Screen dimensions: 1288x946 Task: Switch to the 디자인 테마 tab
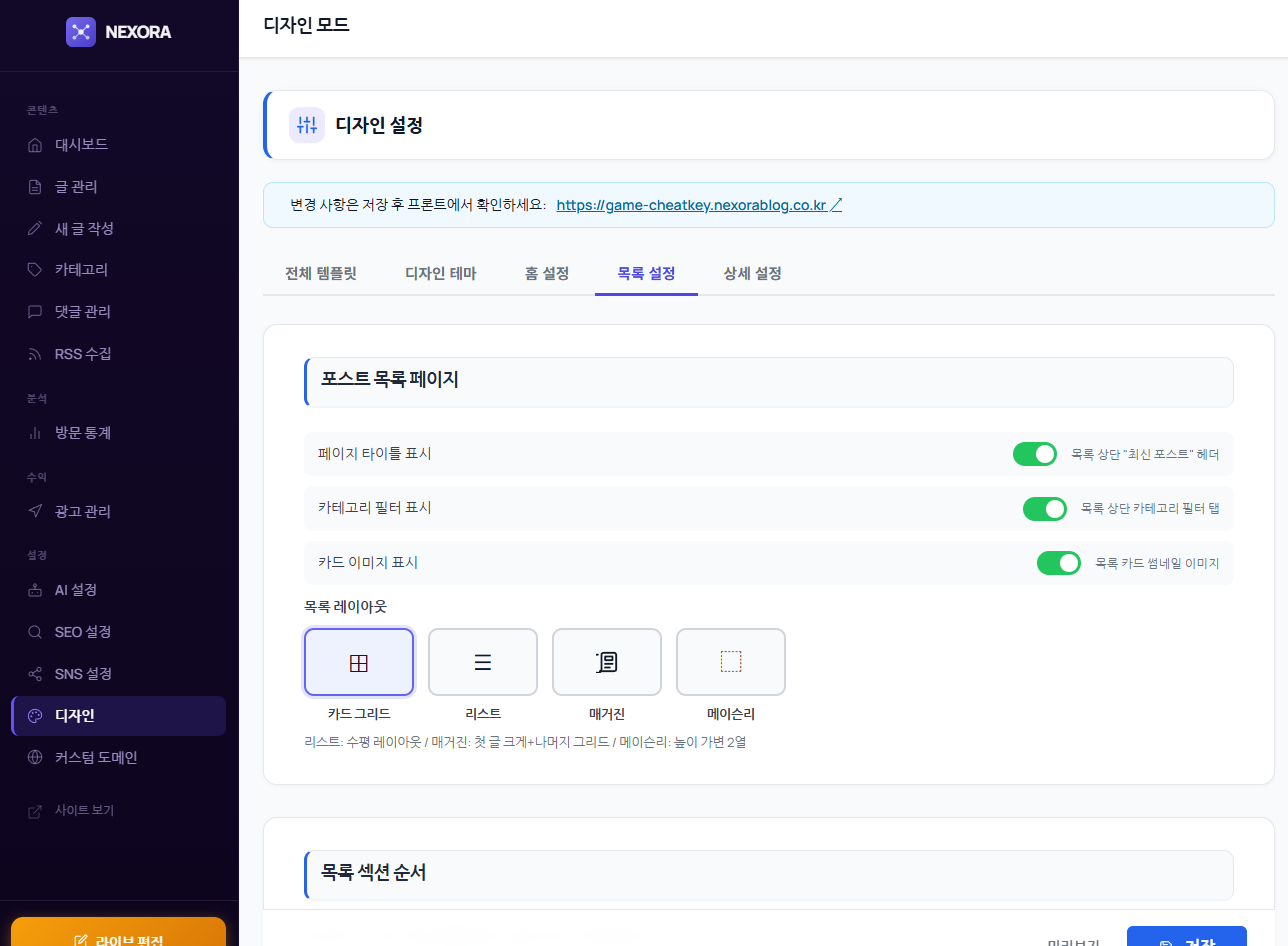point(440,273)
